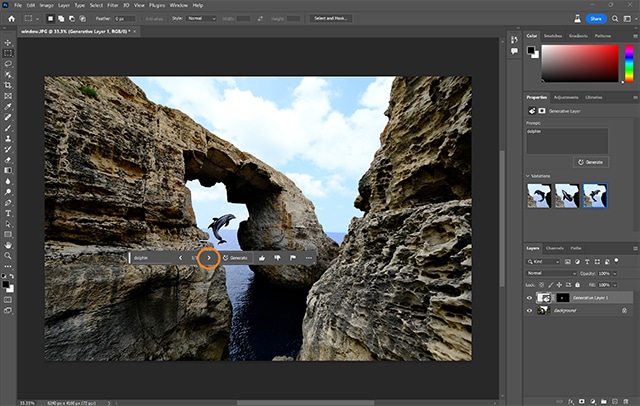Toggle visibility of Background layer
The height and width of the screenshot is (406, 640).
530,311
